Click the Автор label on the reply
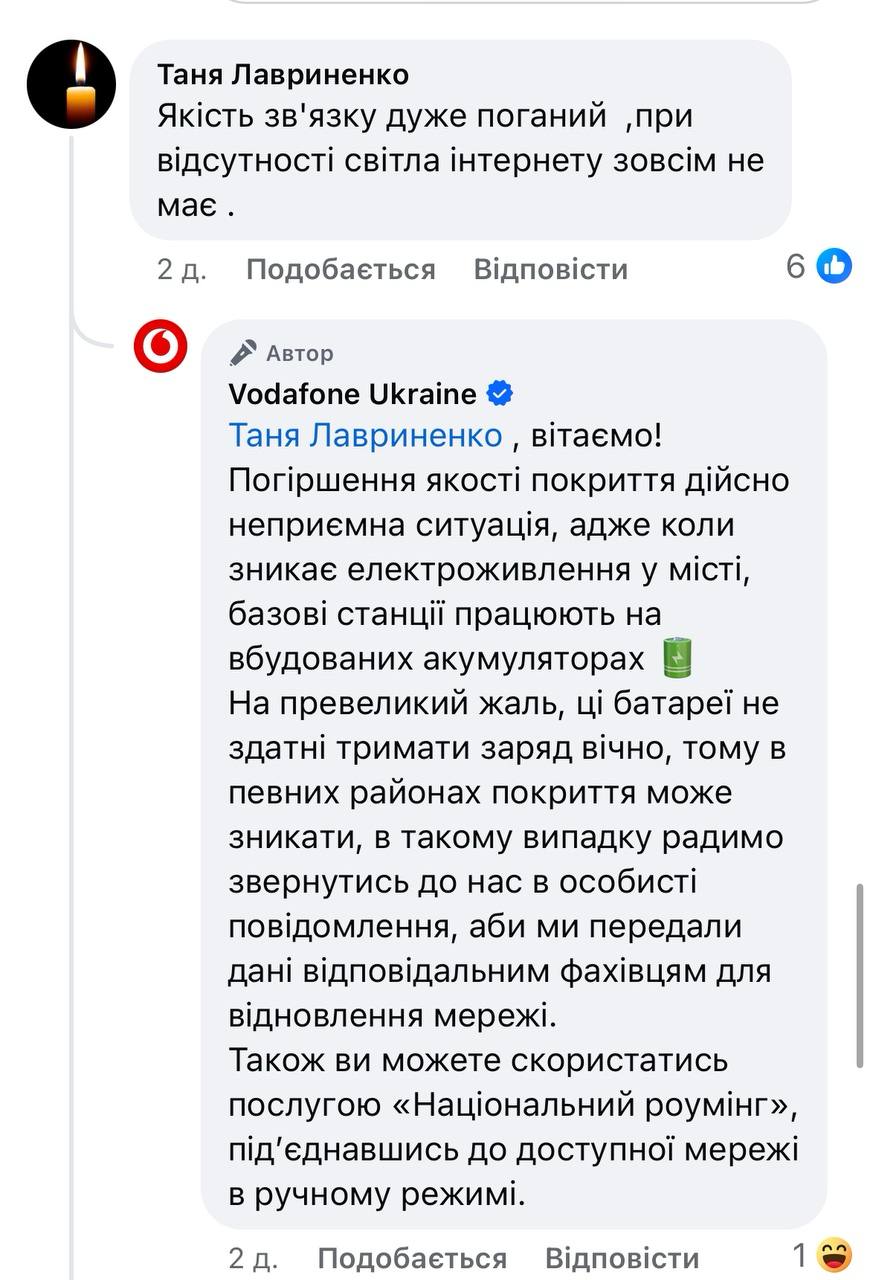The width and height of the screenshot is (870, 1280). click(x=300, y=353)
